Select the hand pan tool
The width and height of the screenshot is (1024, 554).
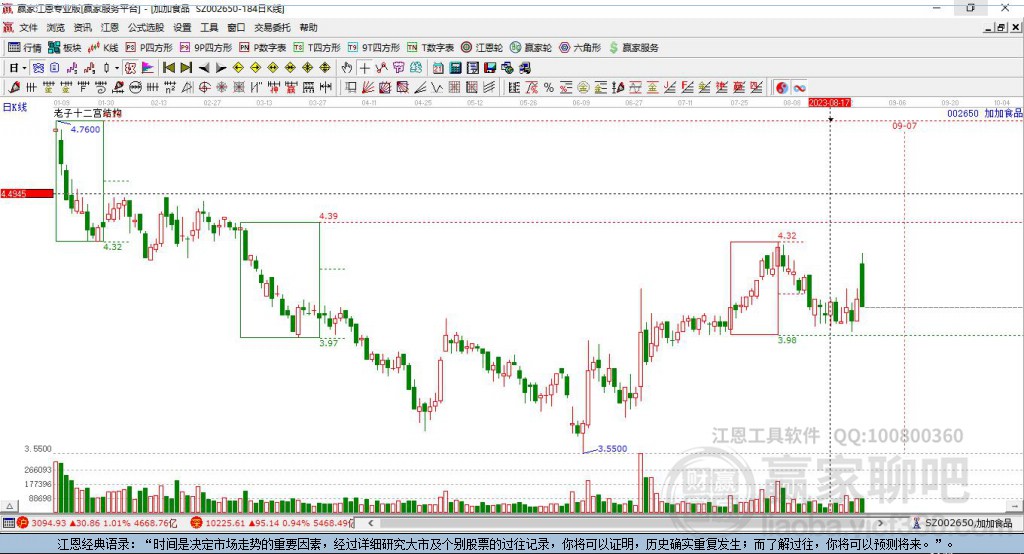coord(347,68)
